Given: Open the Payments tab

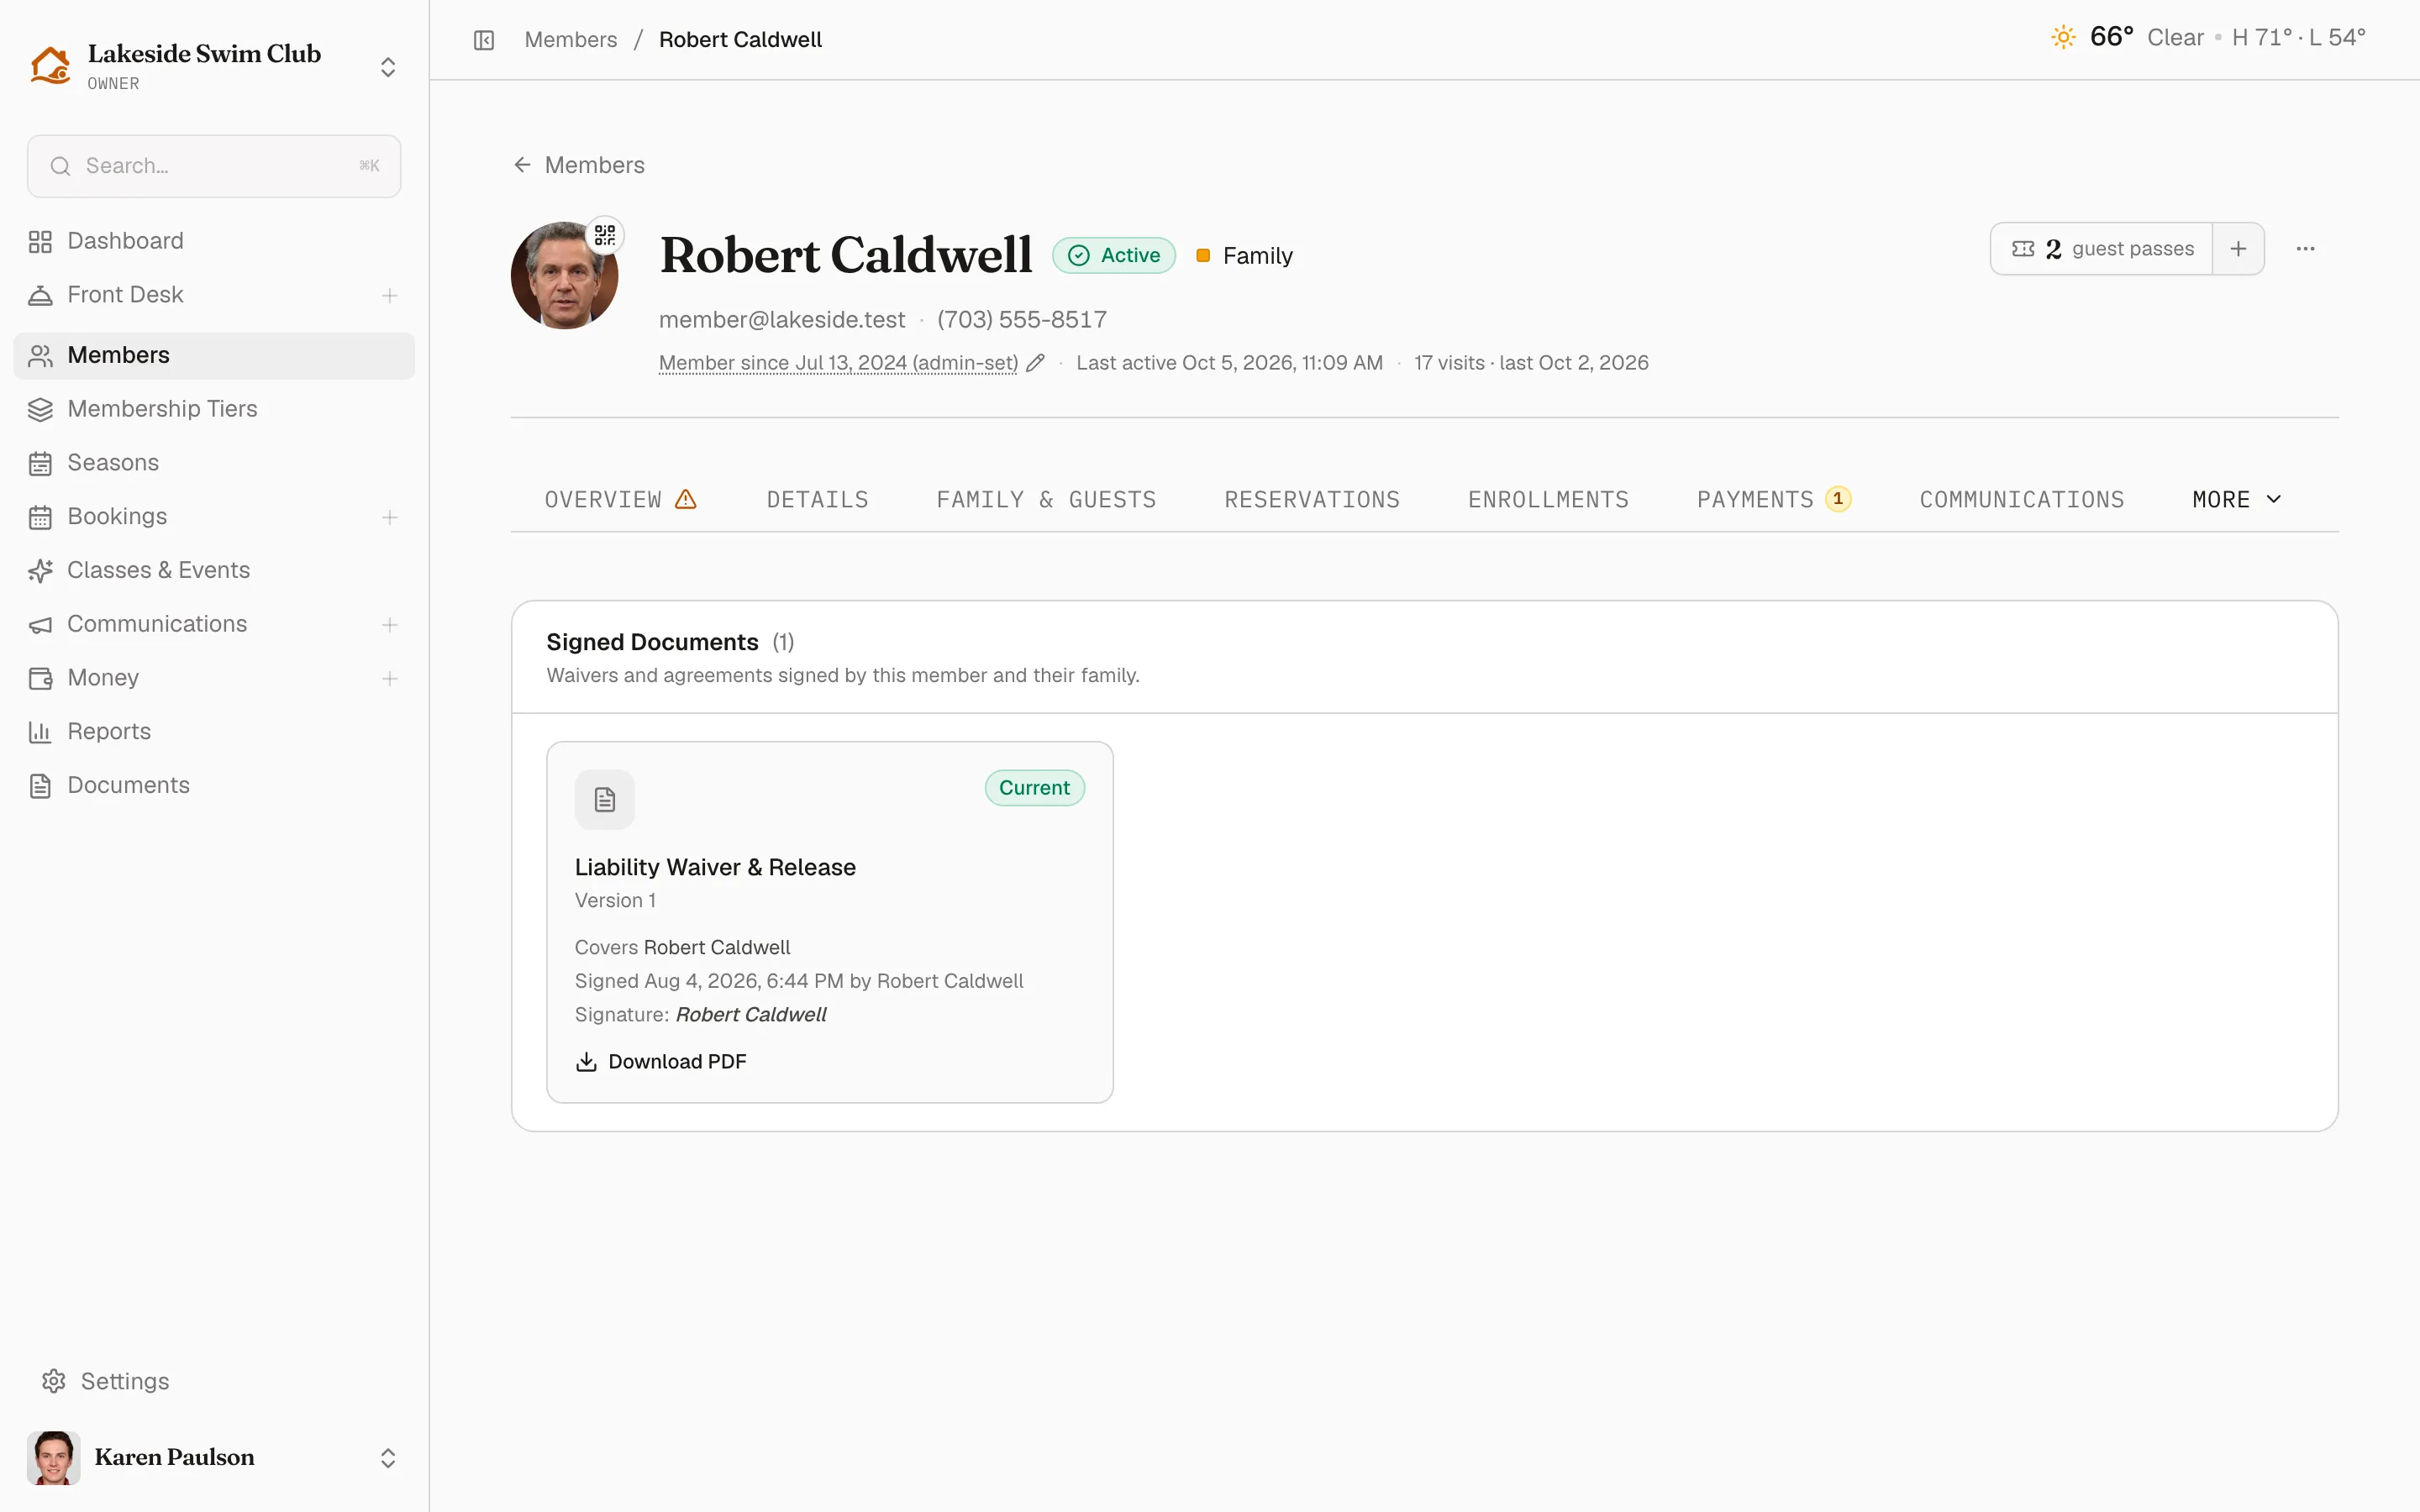Looking at the screenshot, I should click(x=1774, y=500).
